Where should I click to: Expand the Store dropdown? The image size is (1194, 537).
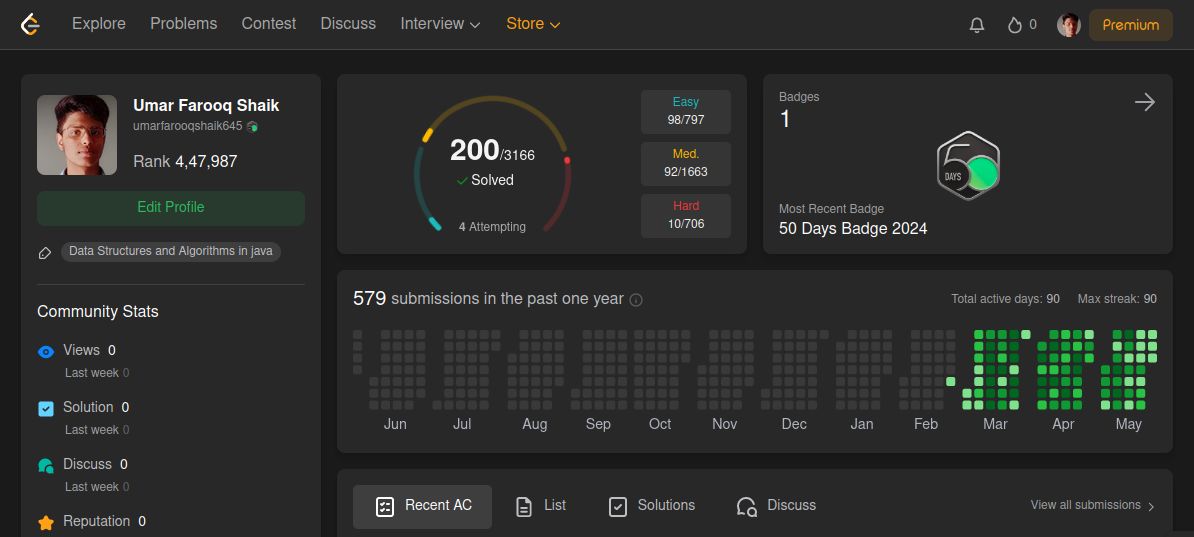[x=533, y=24]
